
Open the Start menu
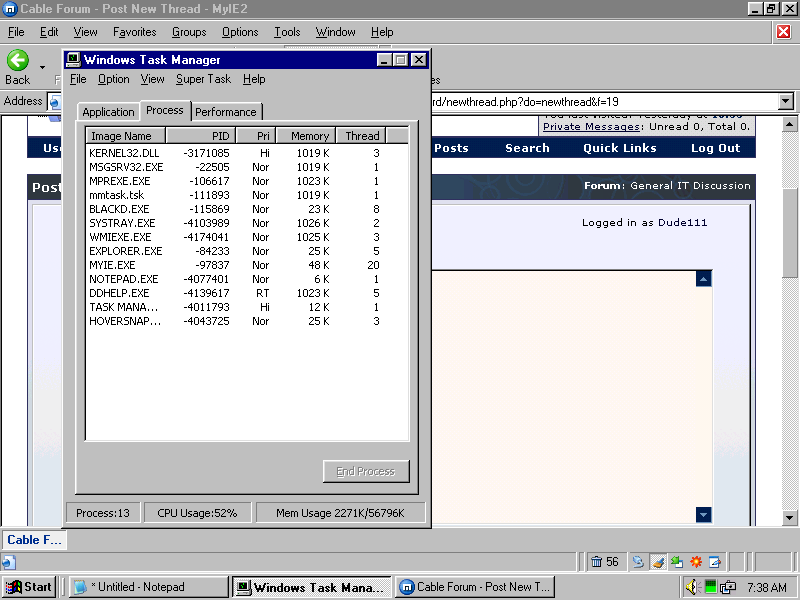29,587
